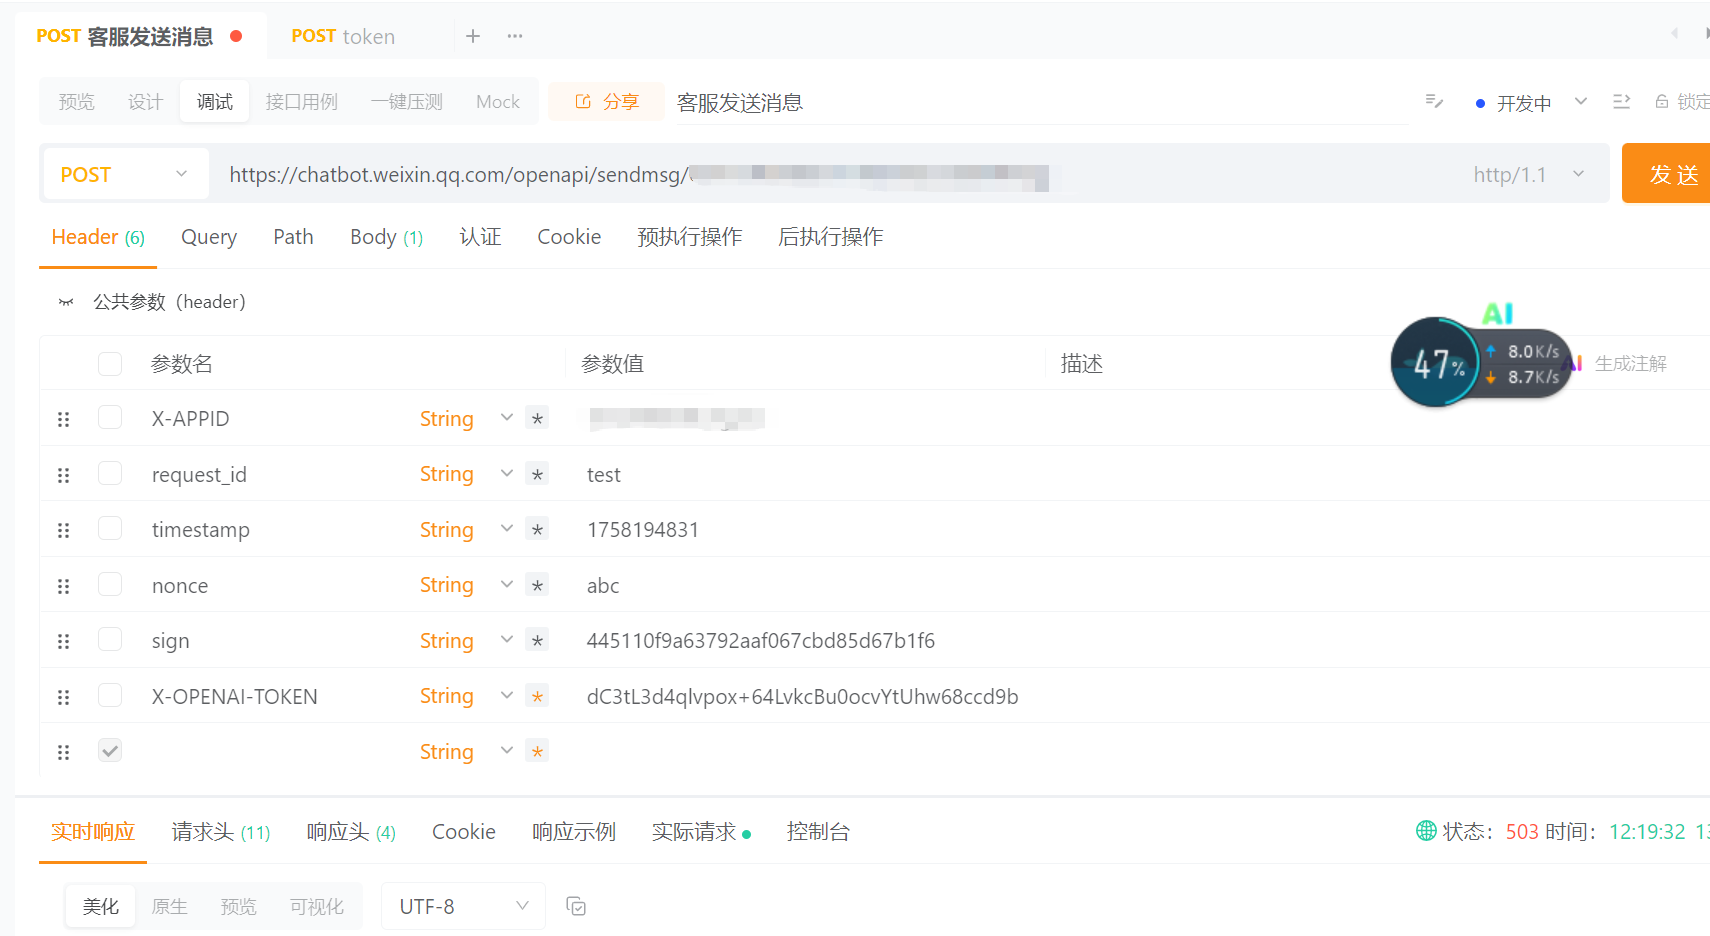Screen dimensions: 1710x936
Task: Click the drag handle of nonce row
Action: click(x=64, y=586)
